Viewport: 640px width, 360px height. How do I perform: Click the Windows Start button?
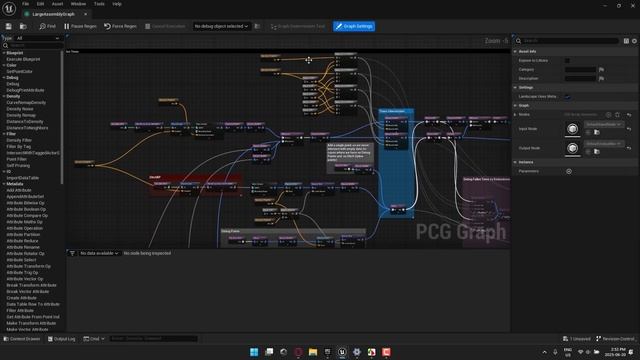point(254,352)
